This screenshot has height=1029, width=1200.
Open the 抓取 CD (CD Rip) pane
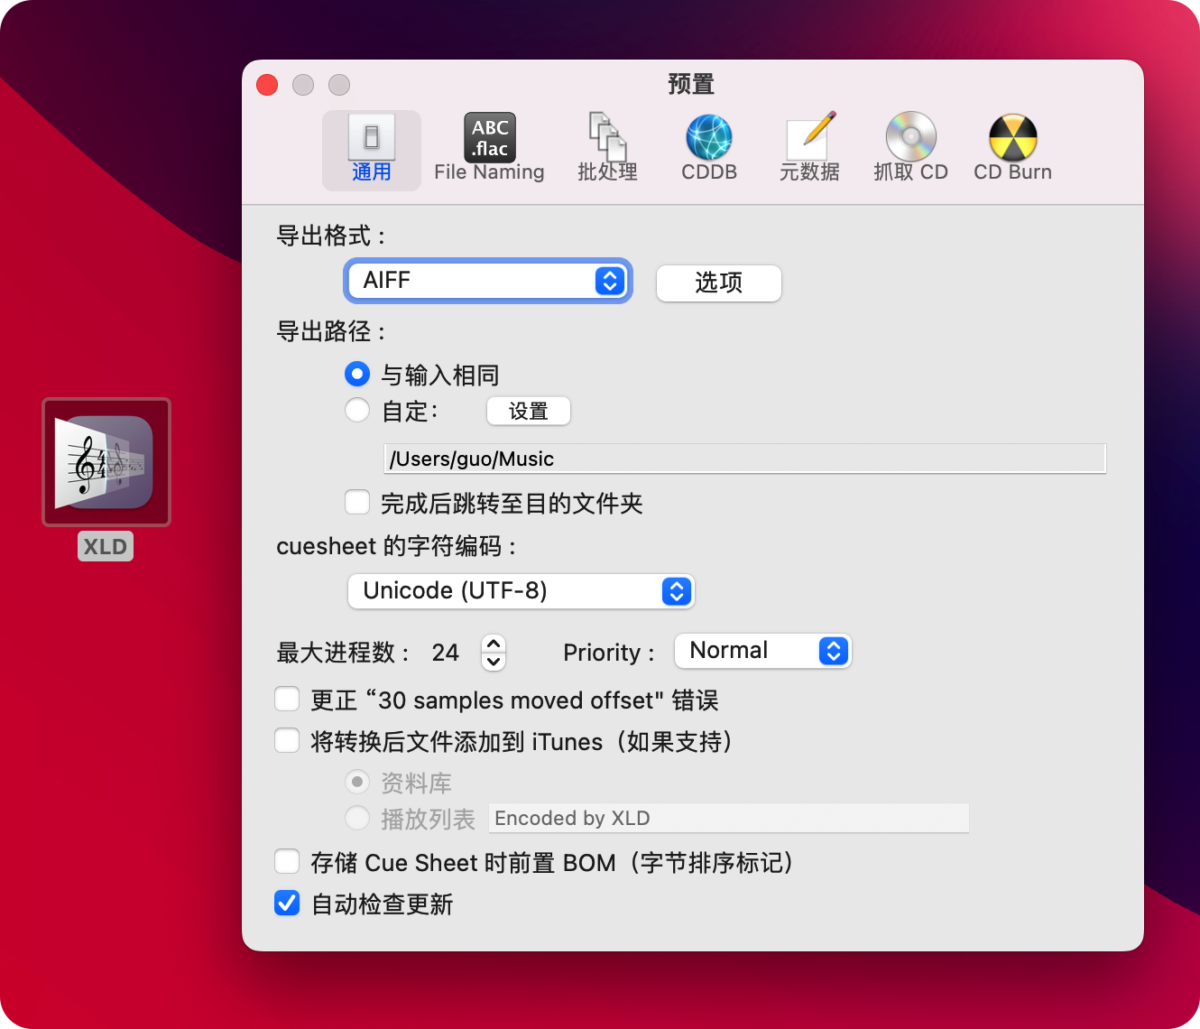click(911, 149)
